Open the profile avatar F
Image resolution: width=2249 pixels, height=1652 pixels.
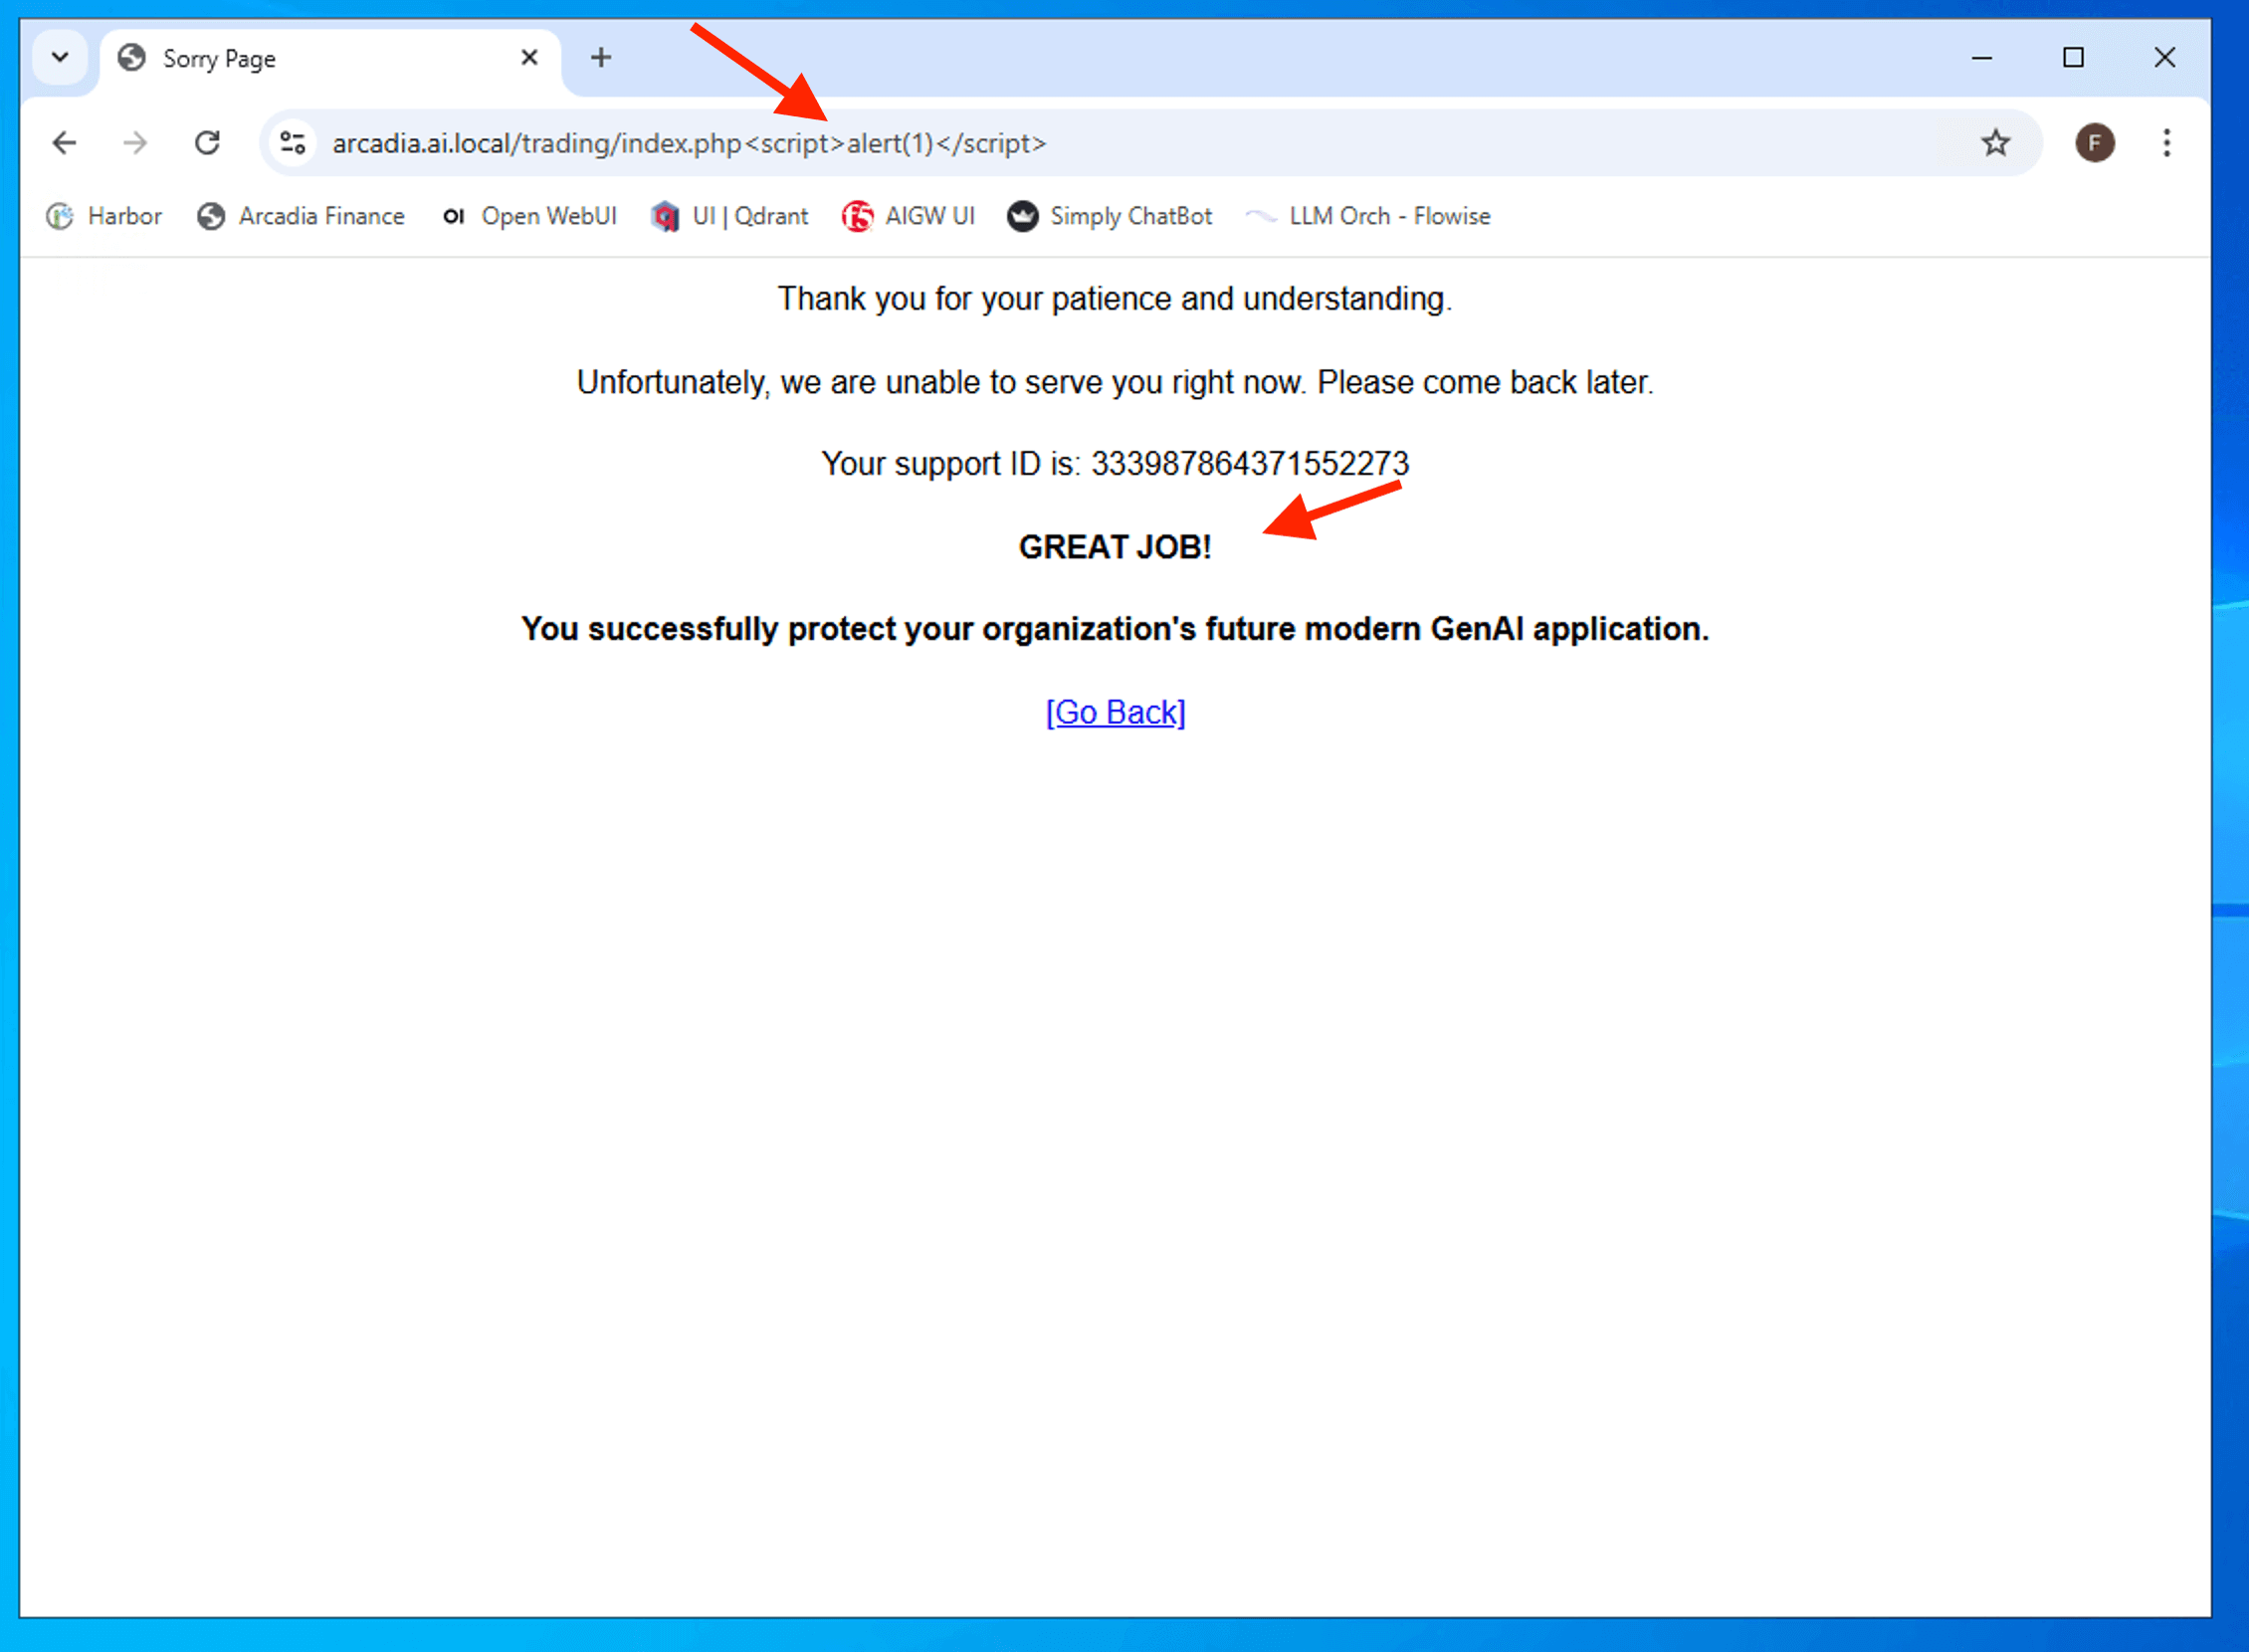[x=2094, y=143]
